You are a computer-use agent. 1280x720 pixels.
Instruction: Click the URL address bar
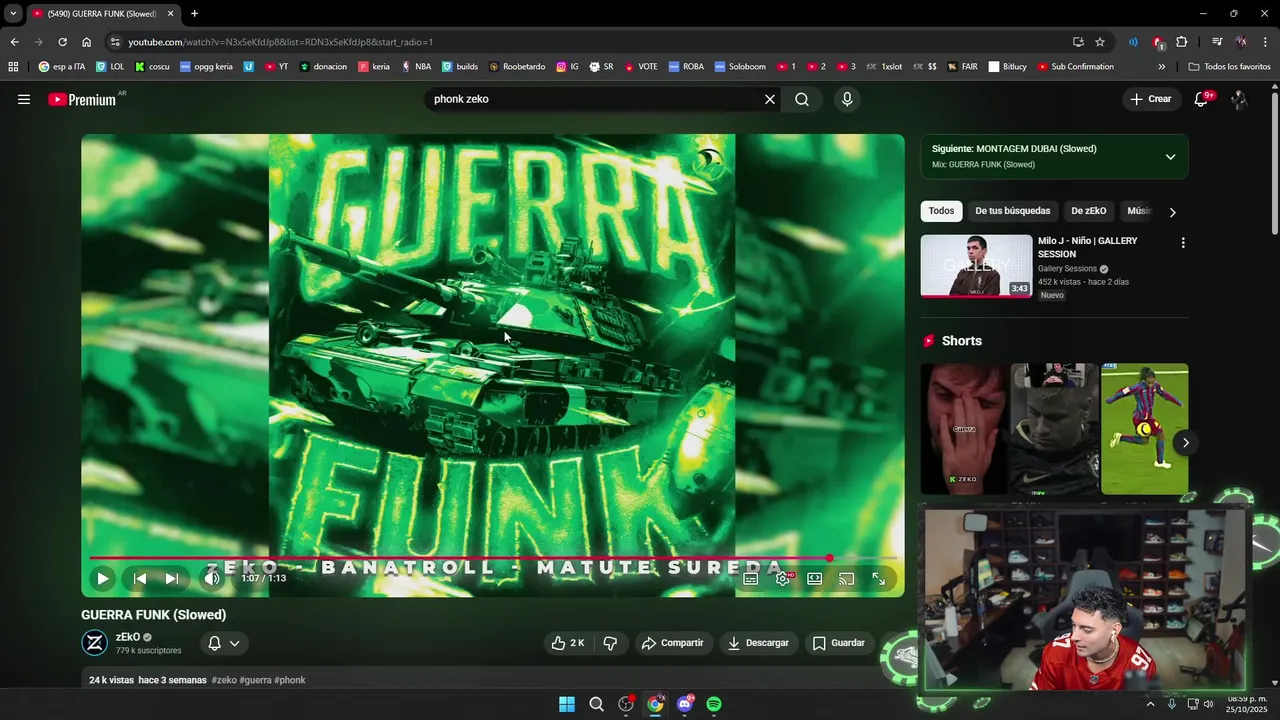click(x=590, y=42)
